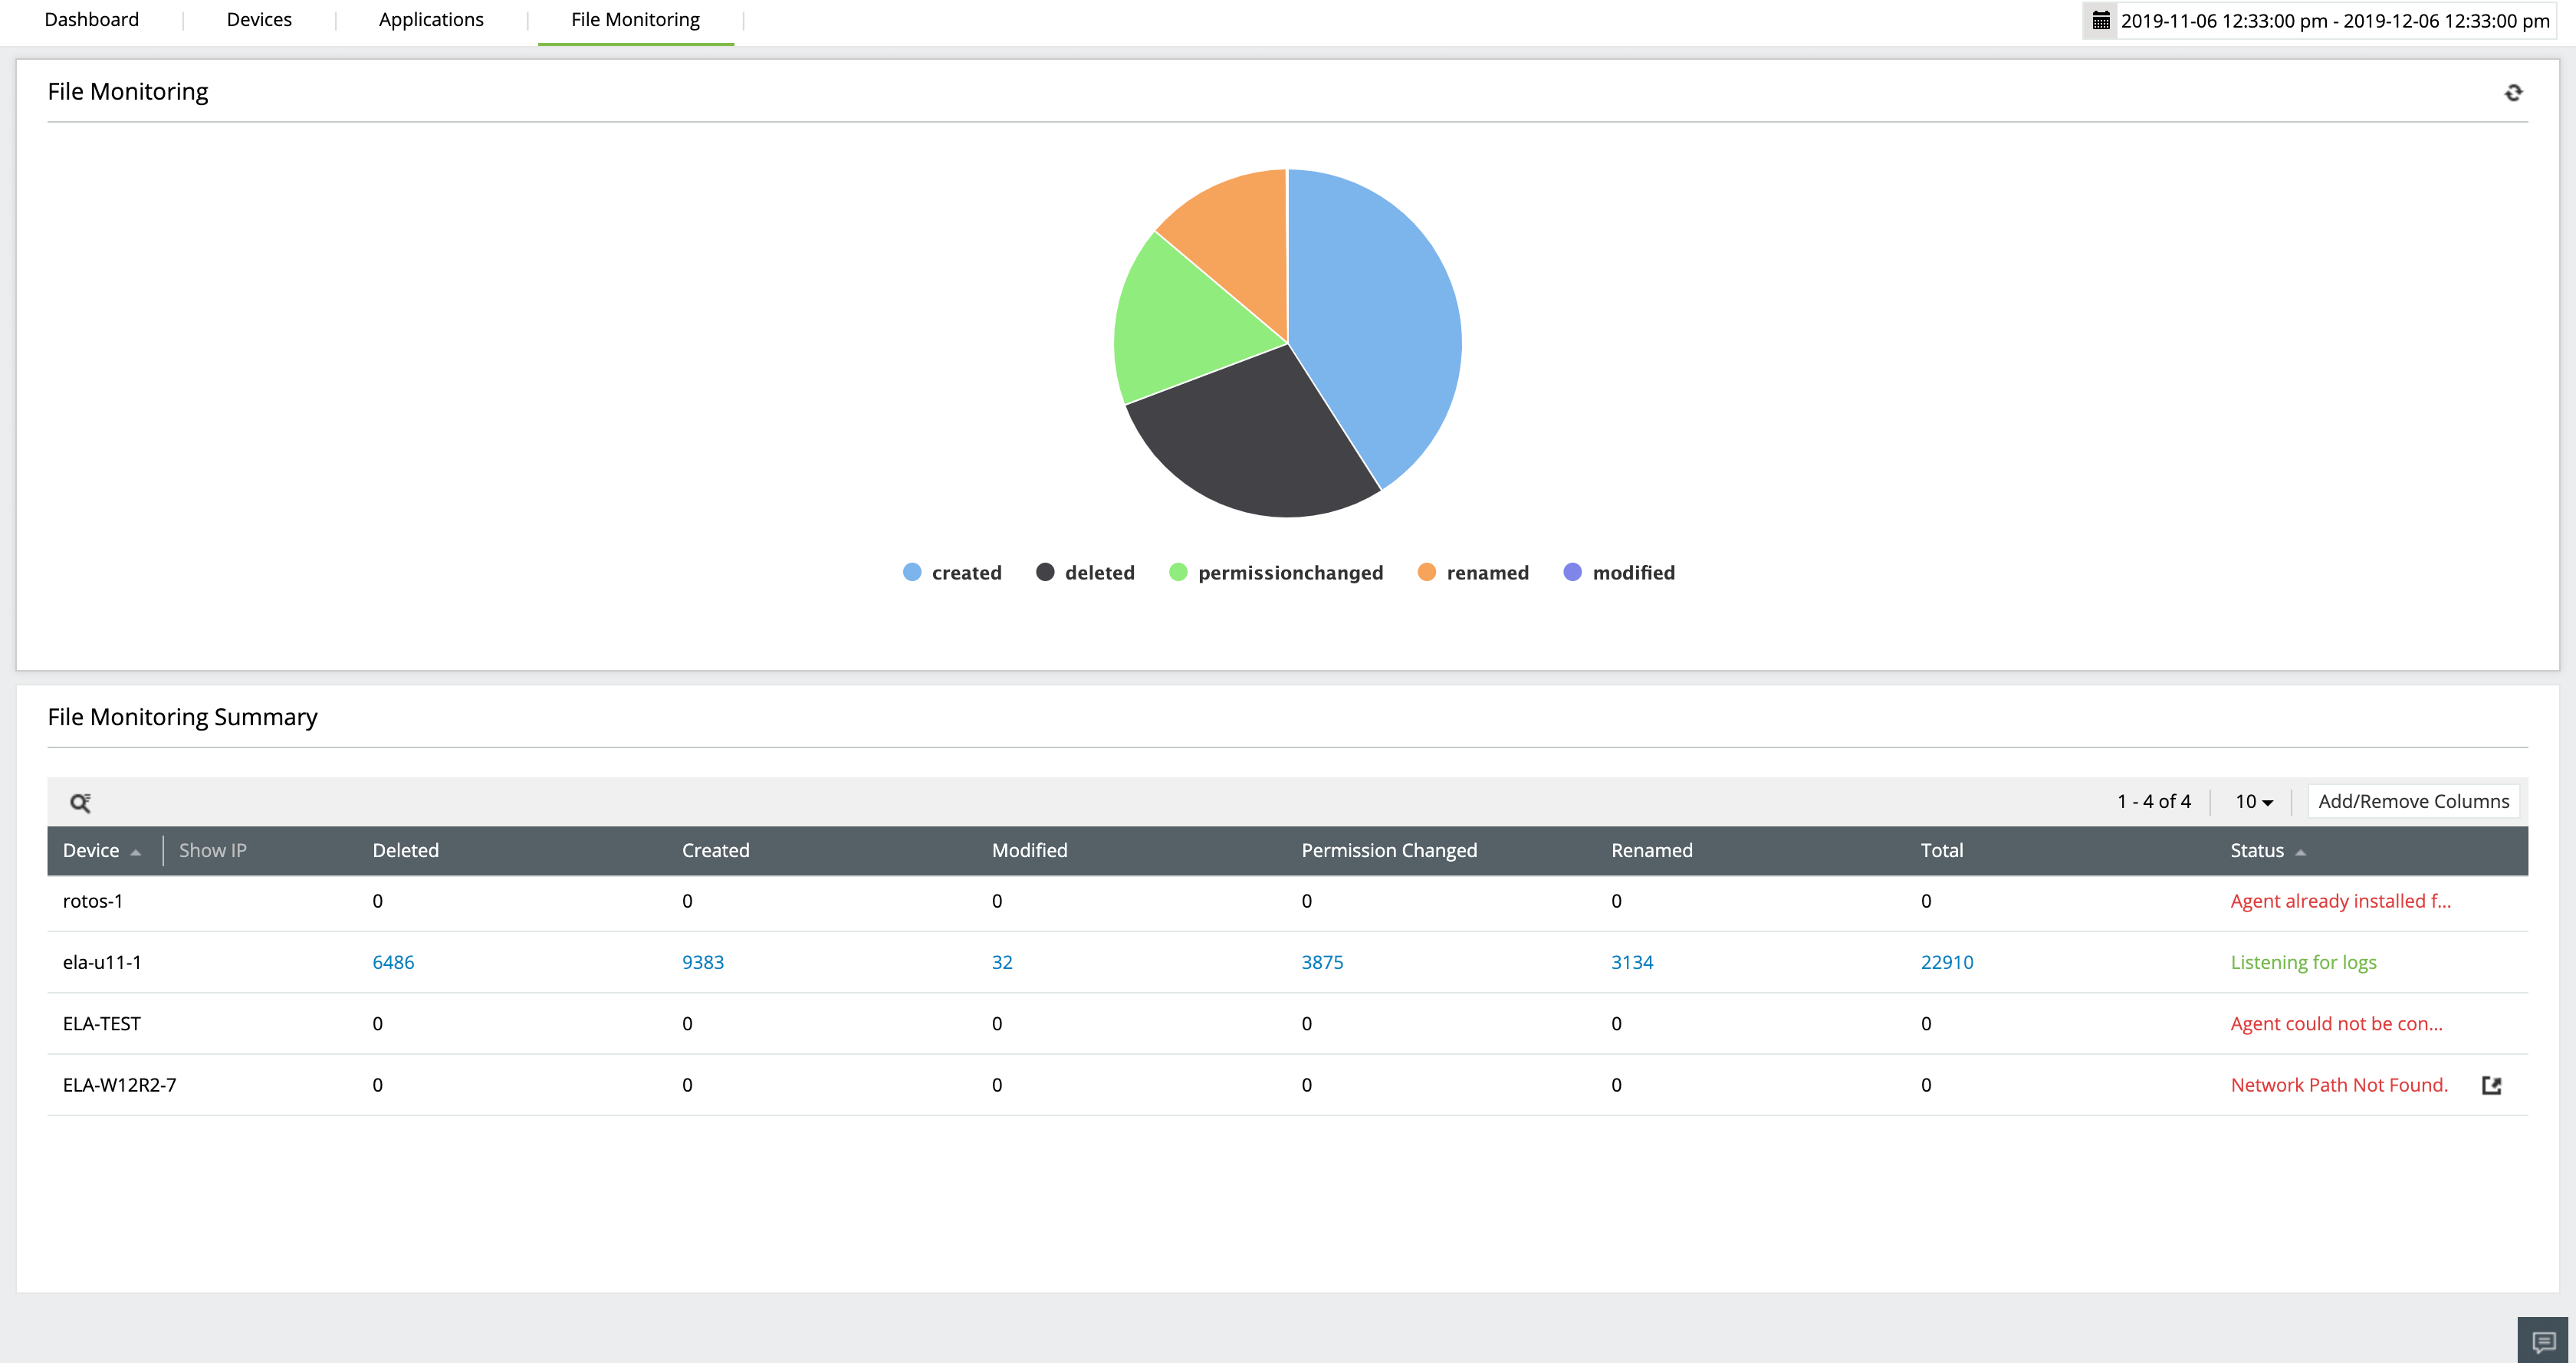Click the Listening for logs status
The height and width of the screenshot is (1363, 2576).
(2303, 962)
